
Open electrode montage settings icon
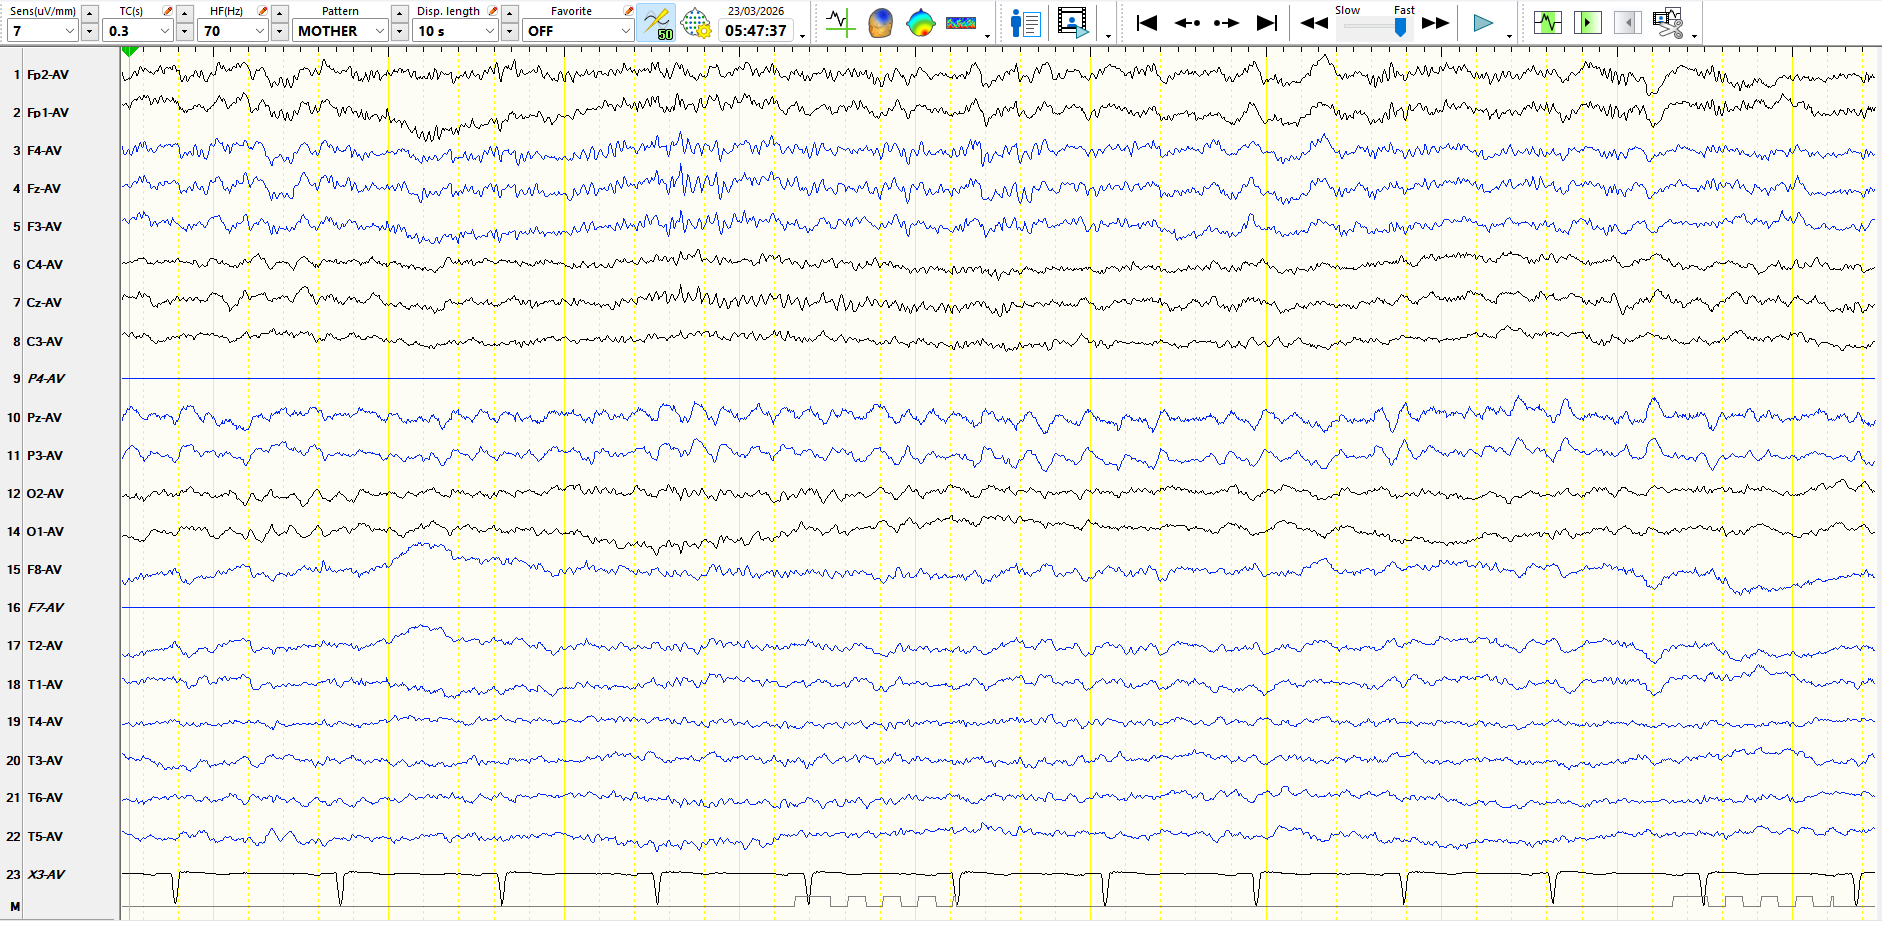(x=696, y=22)
